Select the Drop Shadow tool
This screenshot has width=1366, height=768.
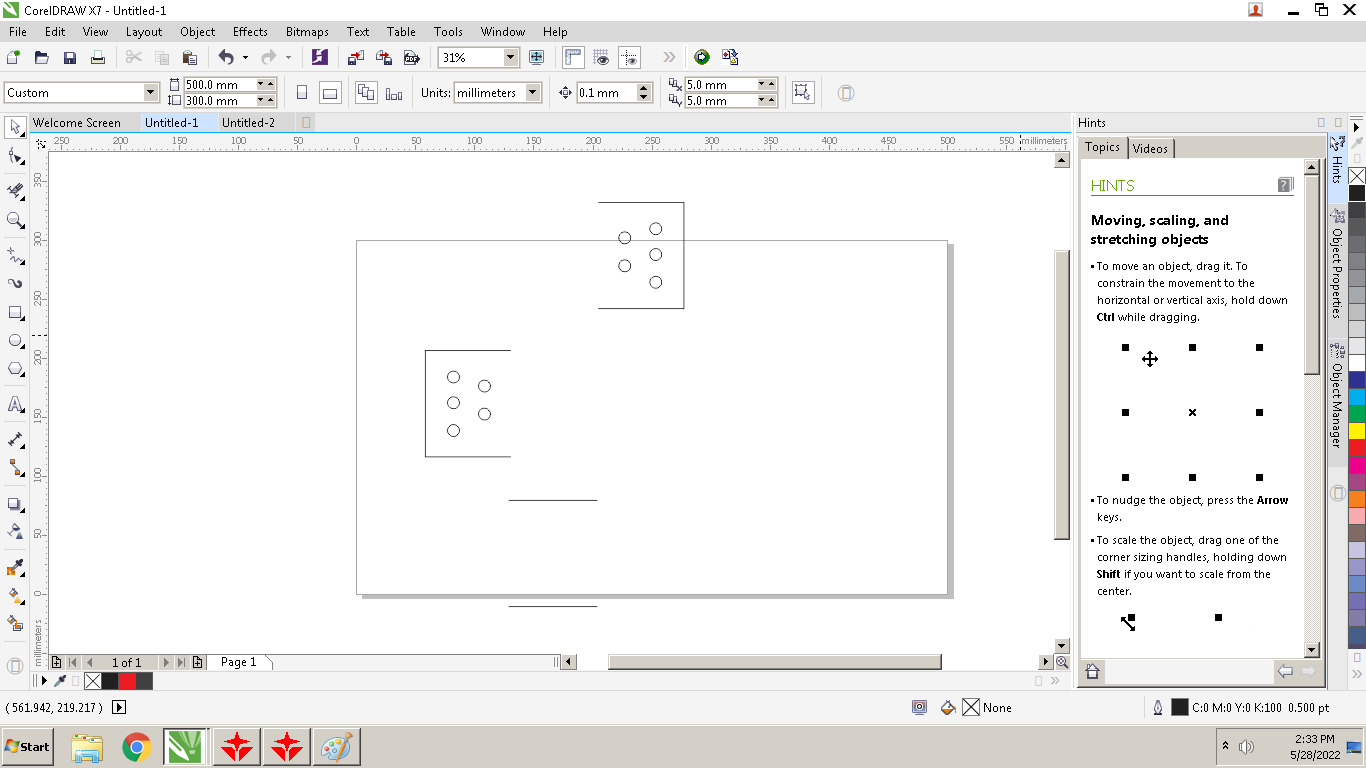15,504
